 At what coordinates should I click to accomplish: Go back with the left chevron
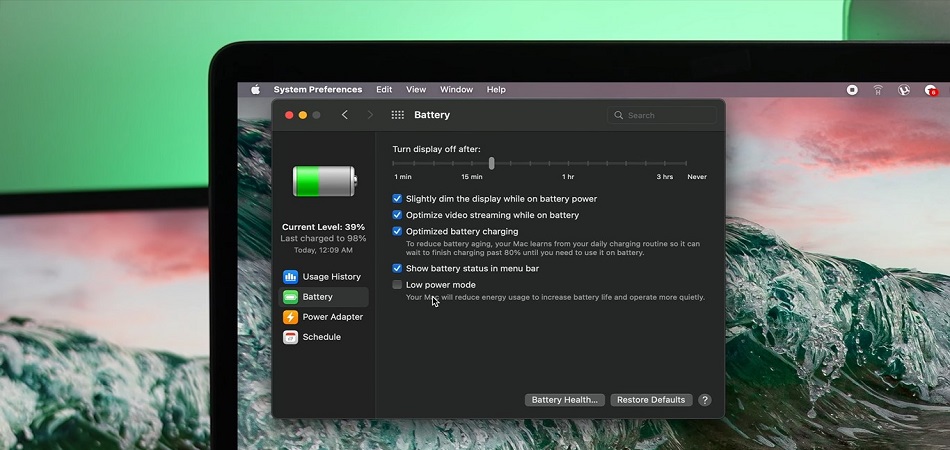345,115
